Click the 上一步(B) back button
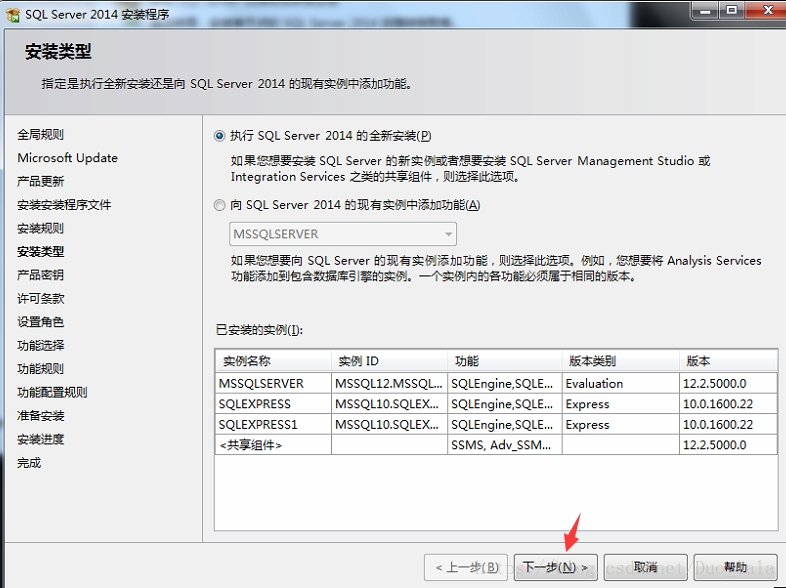Image resolution: width=786 pixels, height=588 pixels. (466, 567)
